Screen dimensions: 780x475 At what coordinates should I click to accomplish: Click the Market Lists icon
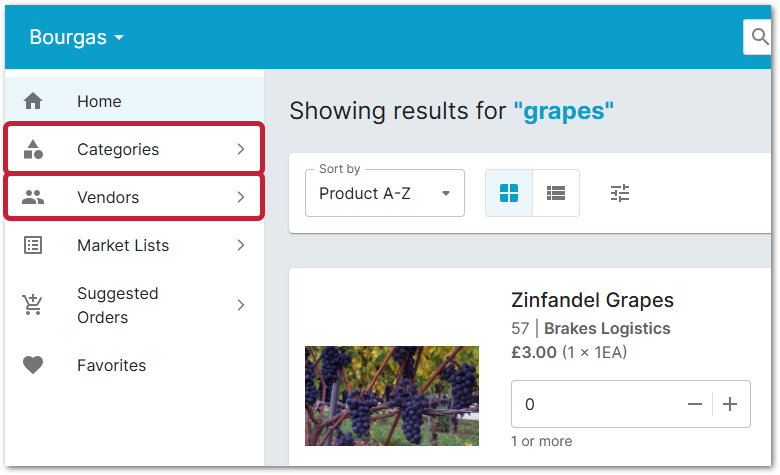pos(33,245)
